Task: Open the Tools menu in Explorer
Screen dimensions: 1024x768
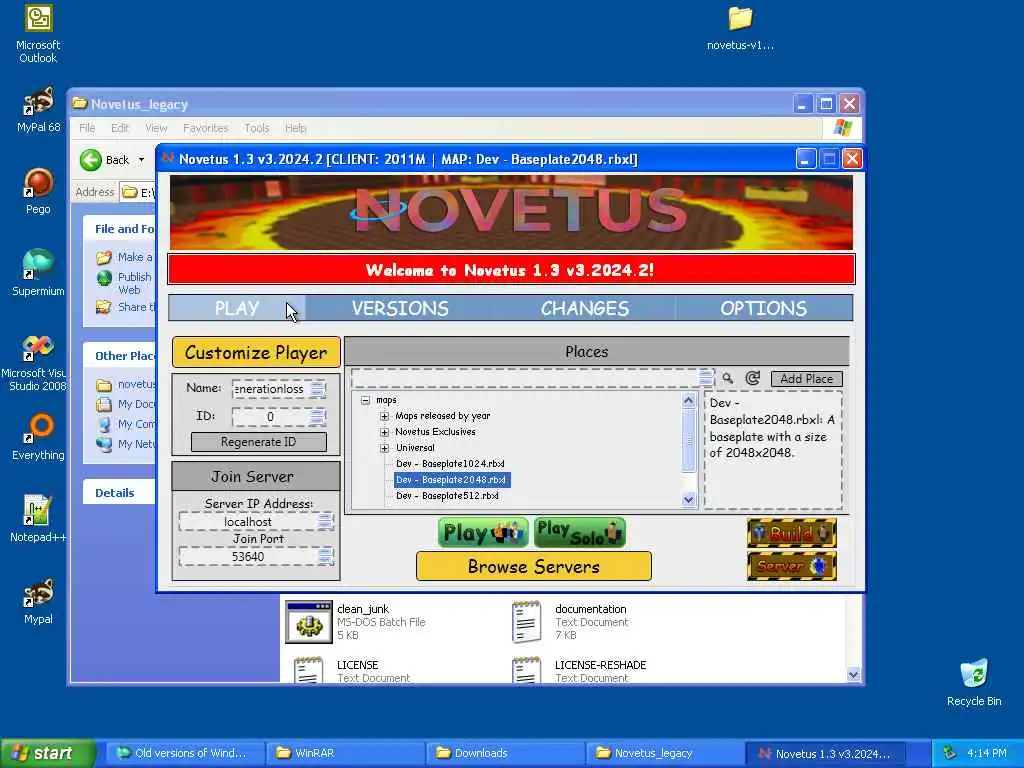Action: [x=257, y=128]
